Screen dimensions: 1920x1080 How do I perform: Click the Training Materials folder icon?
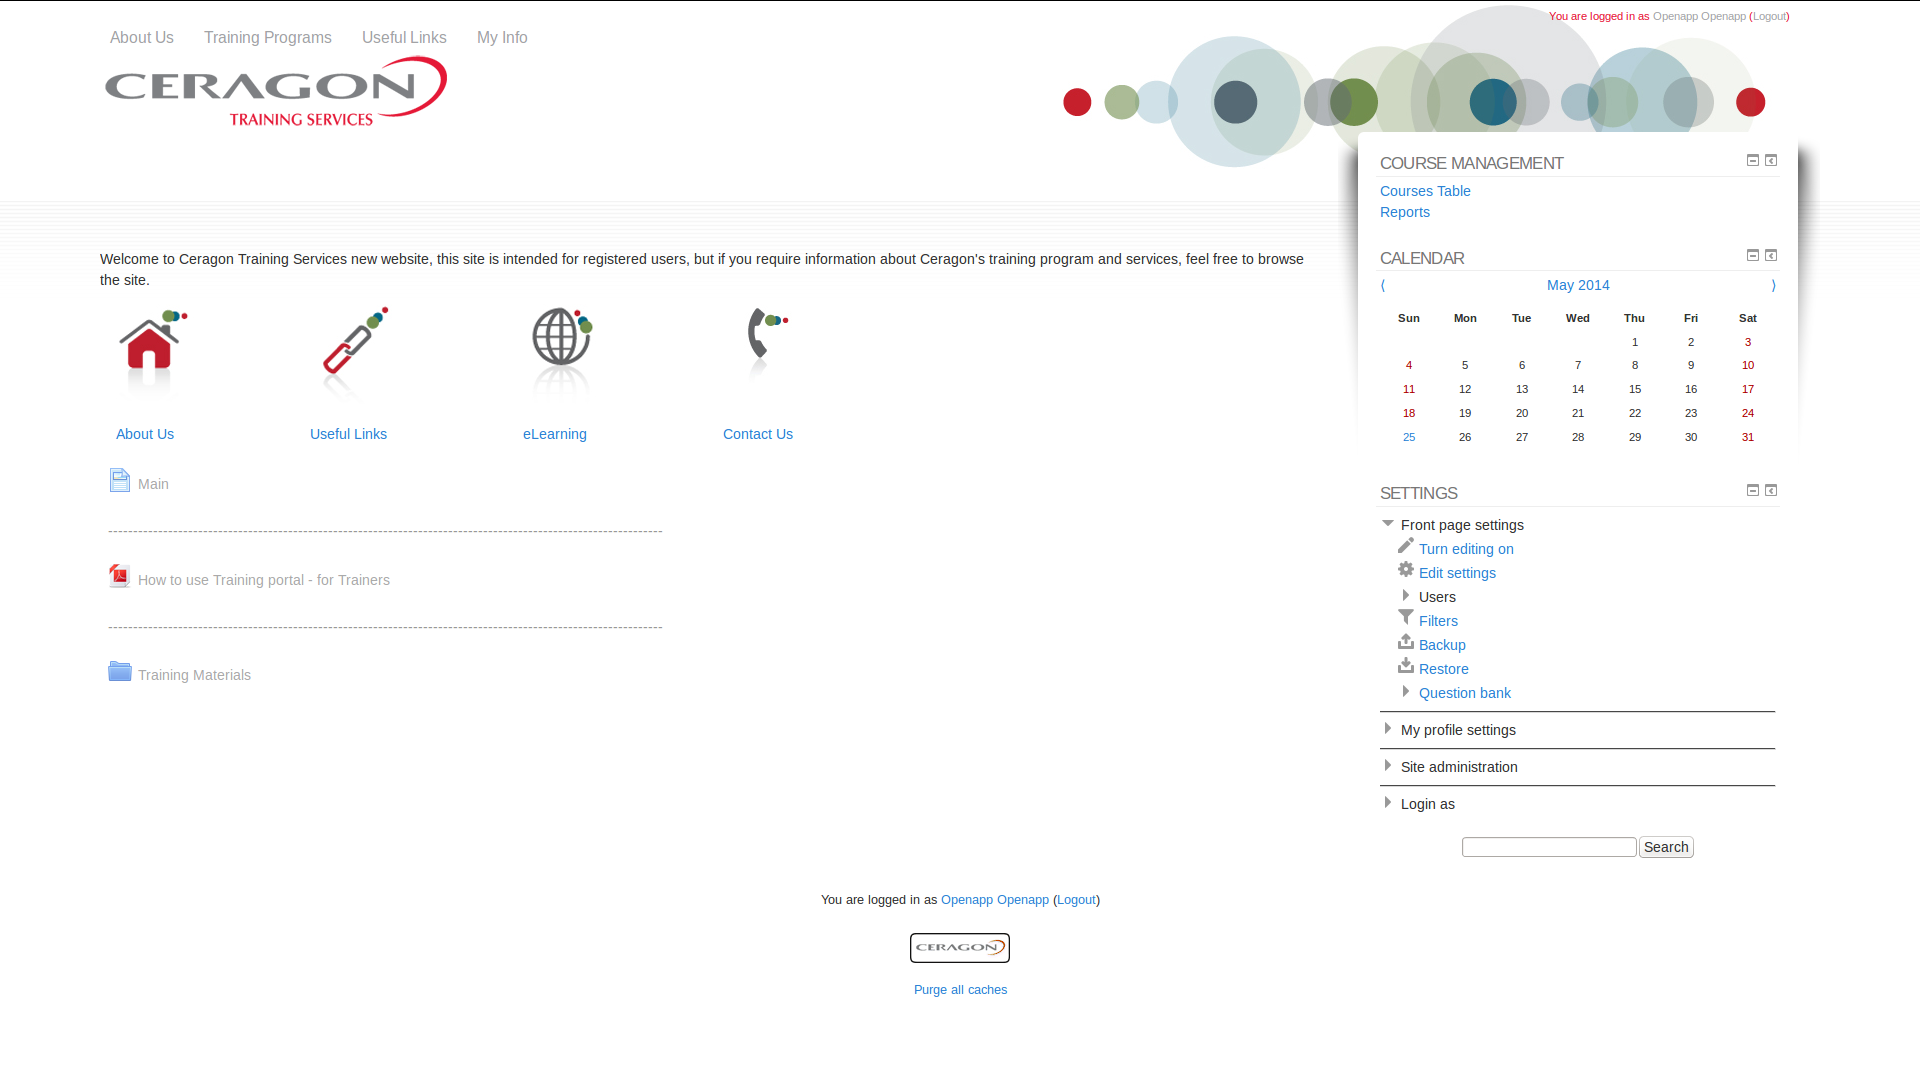[x=120, y=672]
